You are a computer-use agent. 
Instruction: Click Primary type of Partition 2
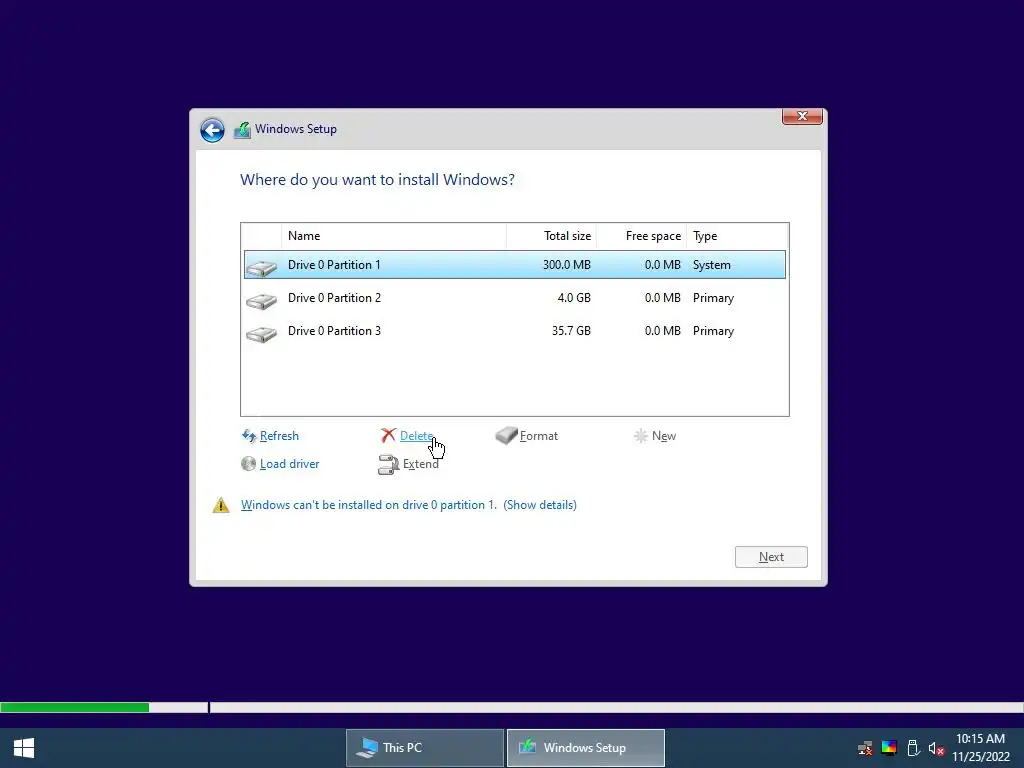coord(713,298)
